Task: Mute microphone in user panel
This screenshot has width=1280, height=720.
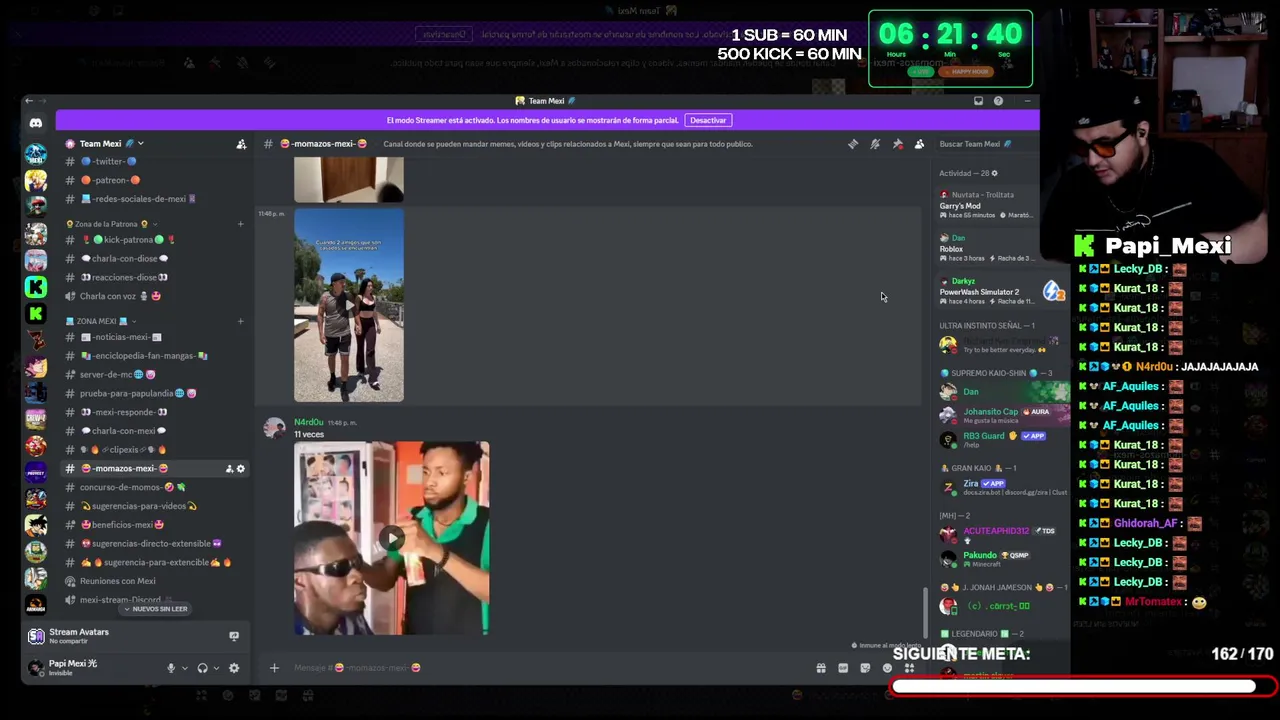Action: [x=171, y=668]
